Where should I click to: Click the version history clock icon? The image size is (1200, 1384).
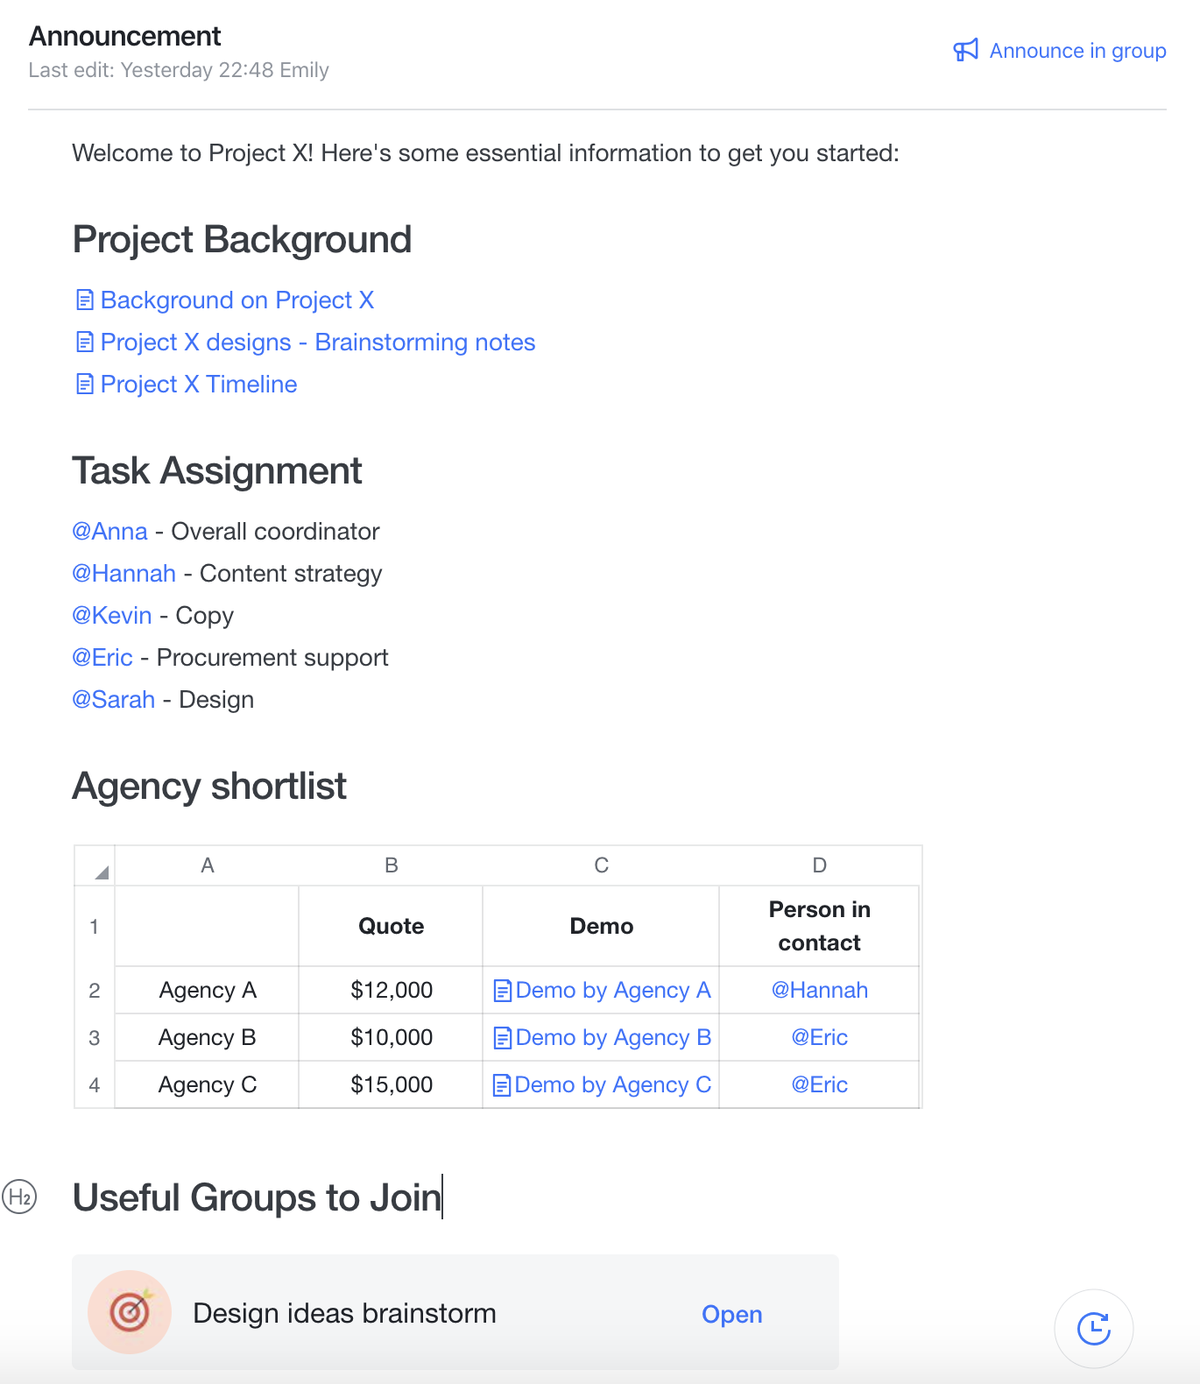tap(1093, 1328)
